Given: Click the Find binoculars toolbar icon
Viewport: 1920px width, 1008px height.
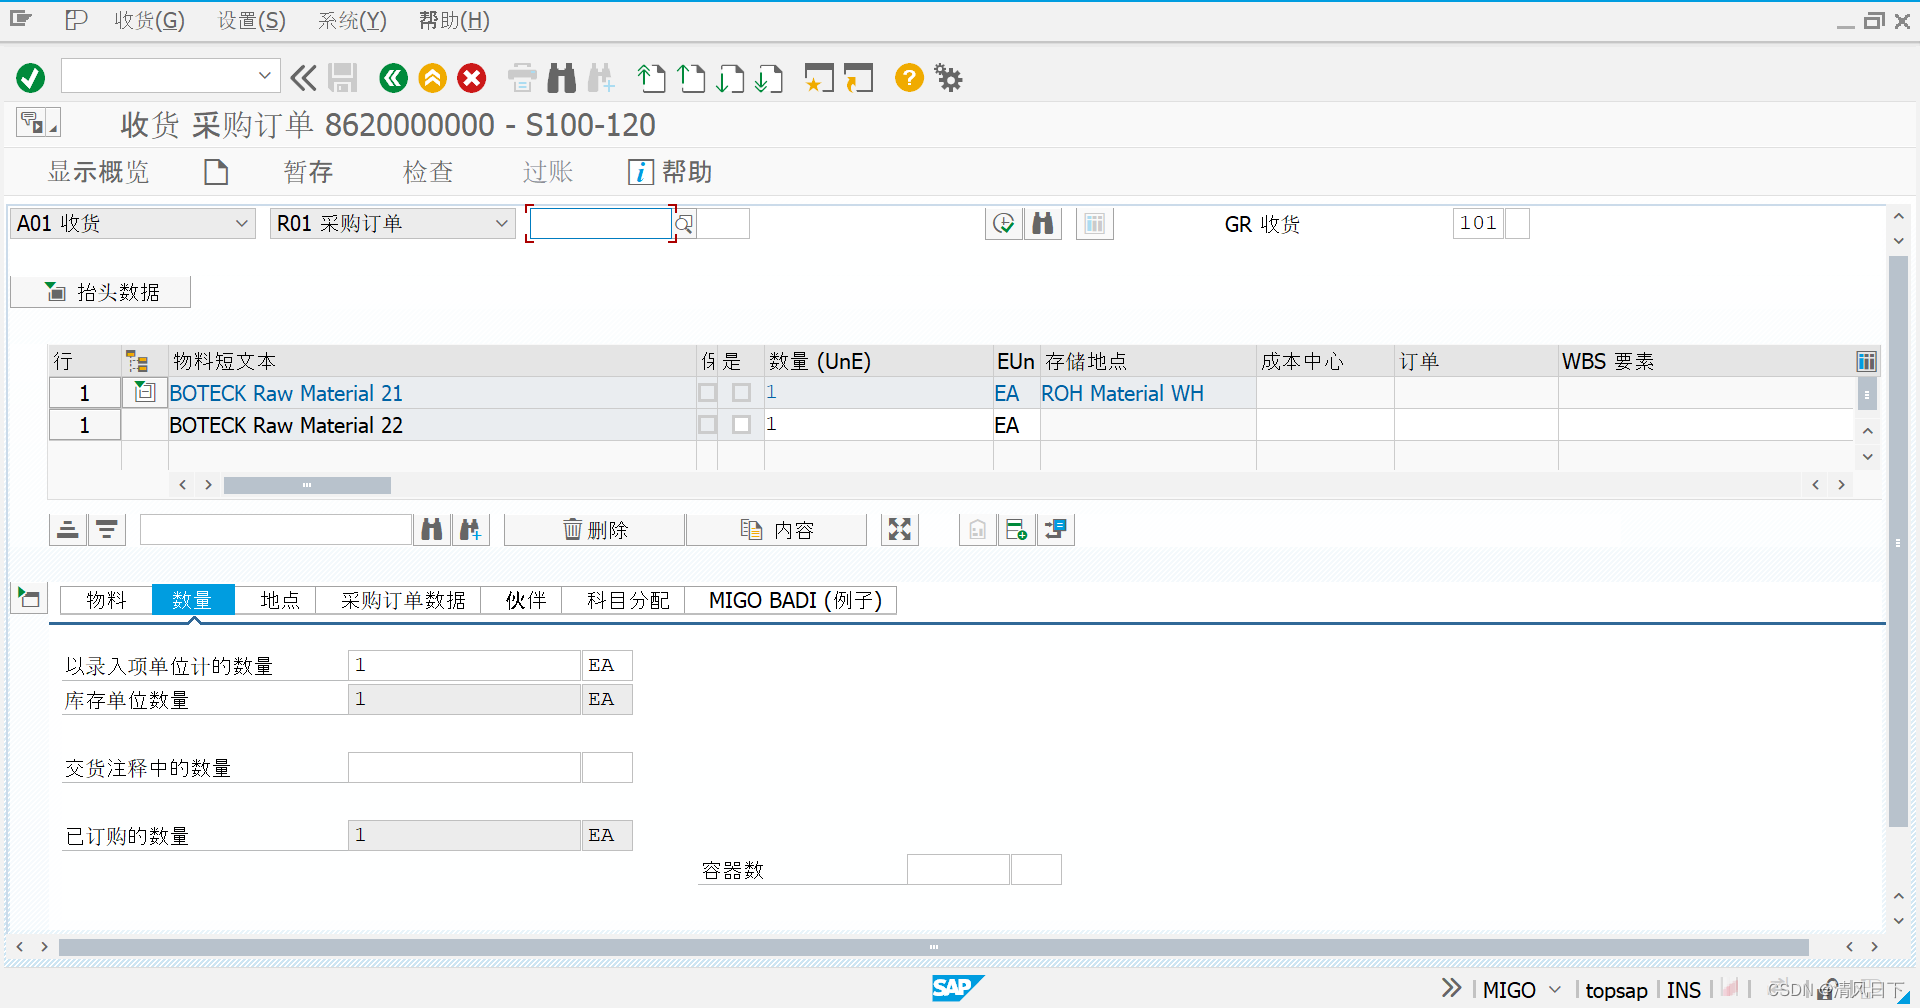Looking at the screenshot, I should [562, 78].
